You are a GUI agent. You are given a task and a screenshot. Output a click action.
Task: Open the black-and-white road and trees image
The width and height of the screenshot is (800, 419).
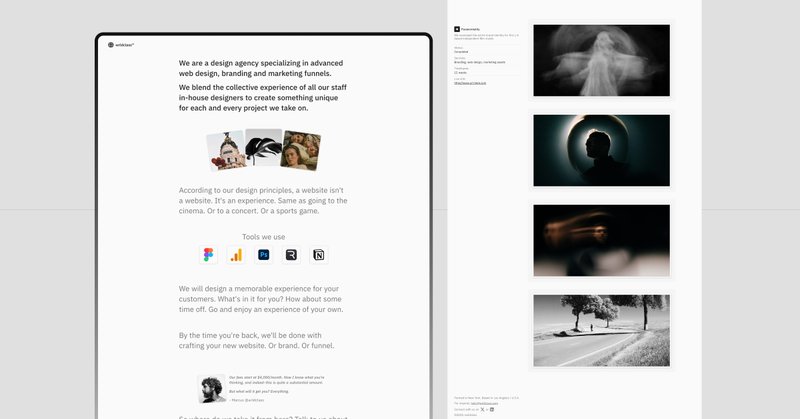602,330
